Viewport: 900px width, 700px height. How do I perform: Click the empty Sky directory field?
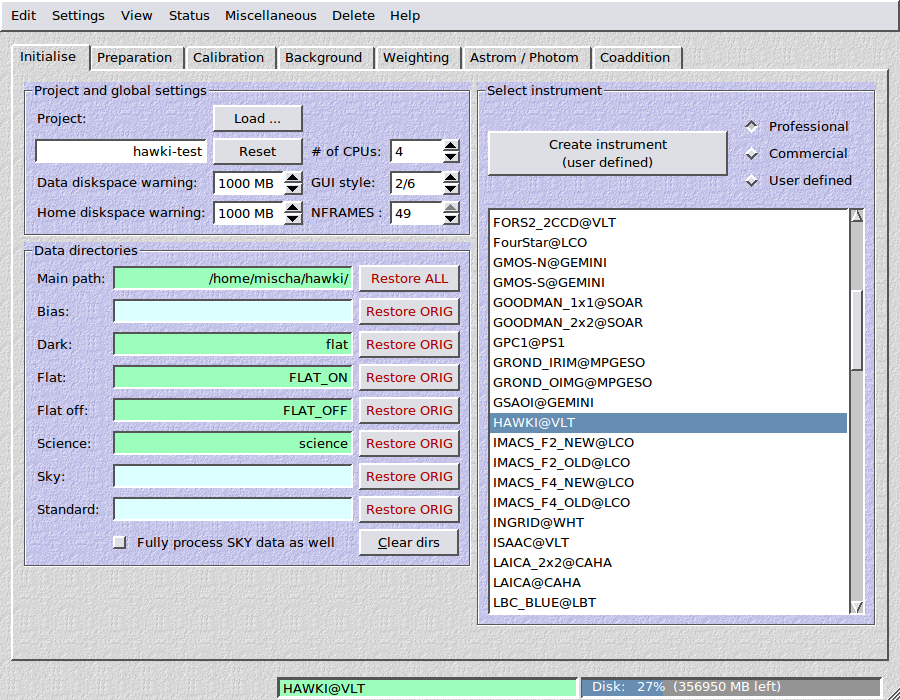tap(233, 476)
